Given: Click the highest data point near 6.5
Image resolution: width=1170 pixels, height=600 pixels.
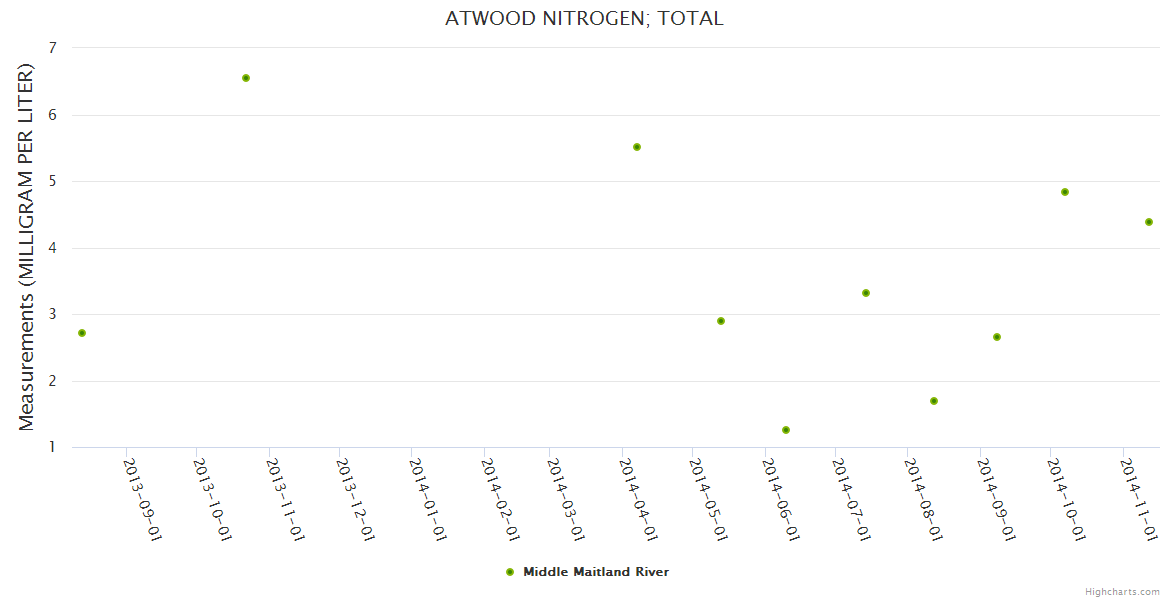Looking at the screenshot, I should click(246, 78).
